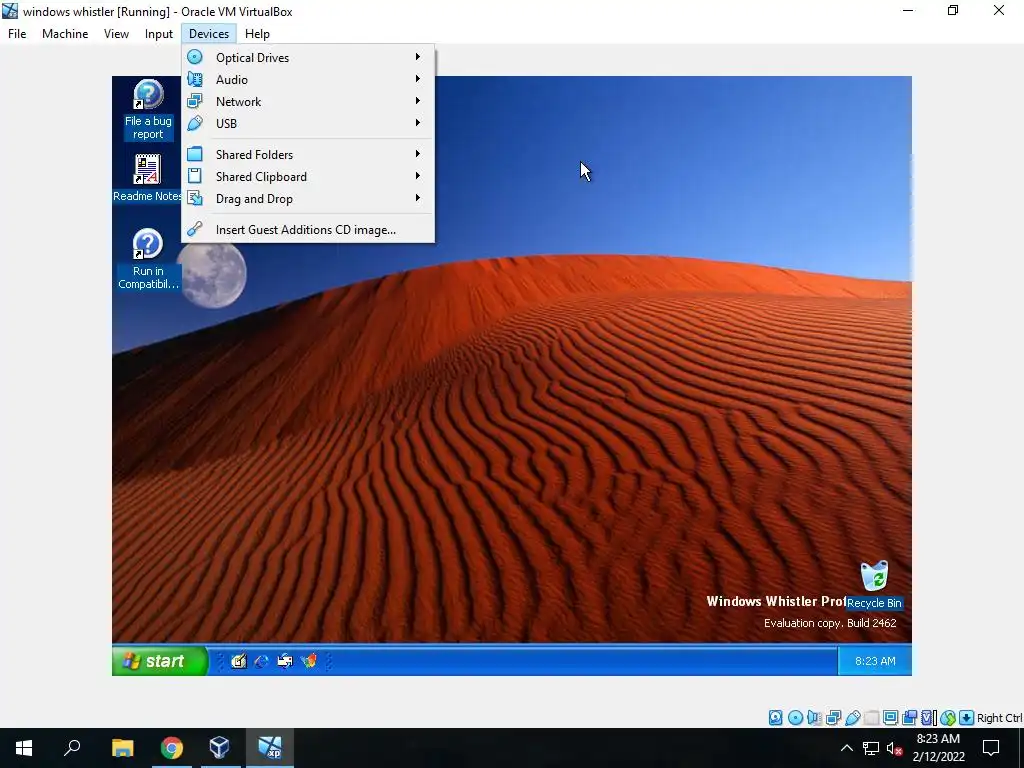Choose Insert Guest Additions CD image...
1024x768 pixels.
click(x=308, y=230)
